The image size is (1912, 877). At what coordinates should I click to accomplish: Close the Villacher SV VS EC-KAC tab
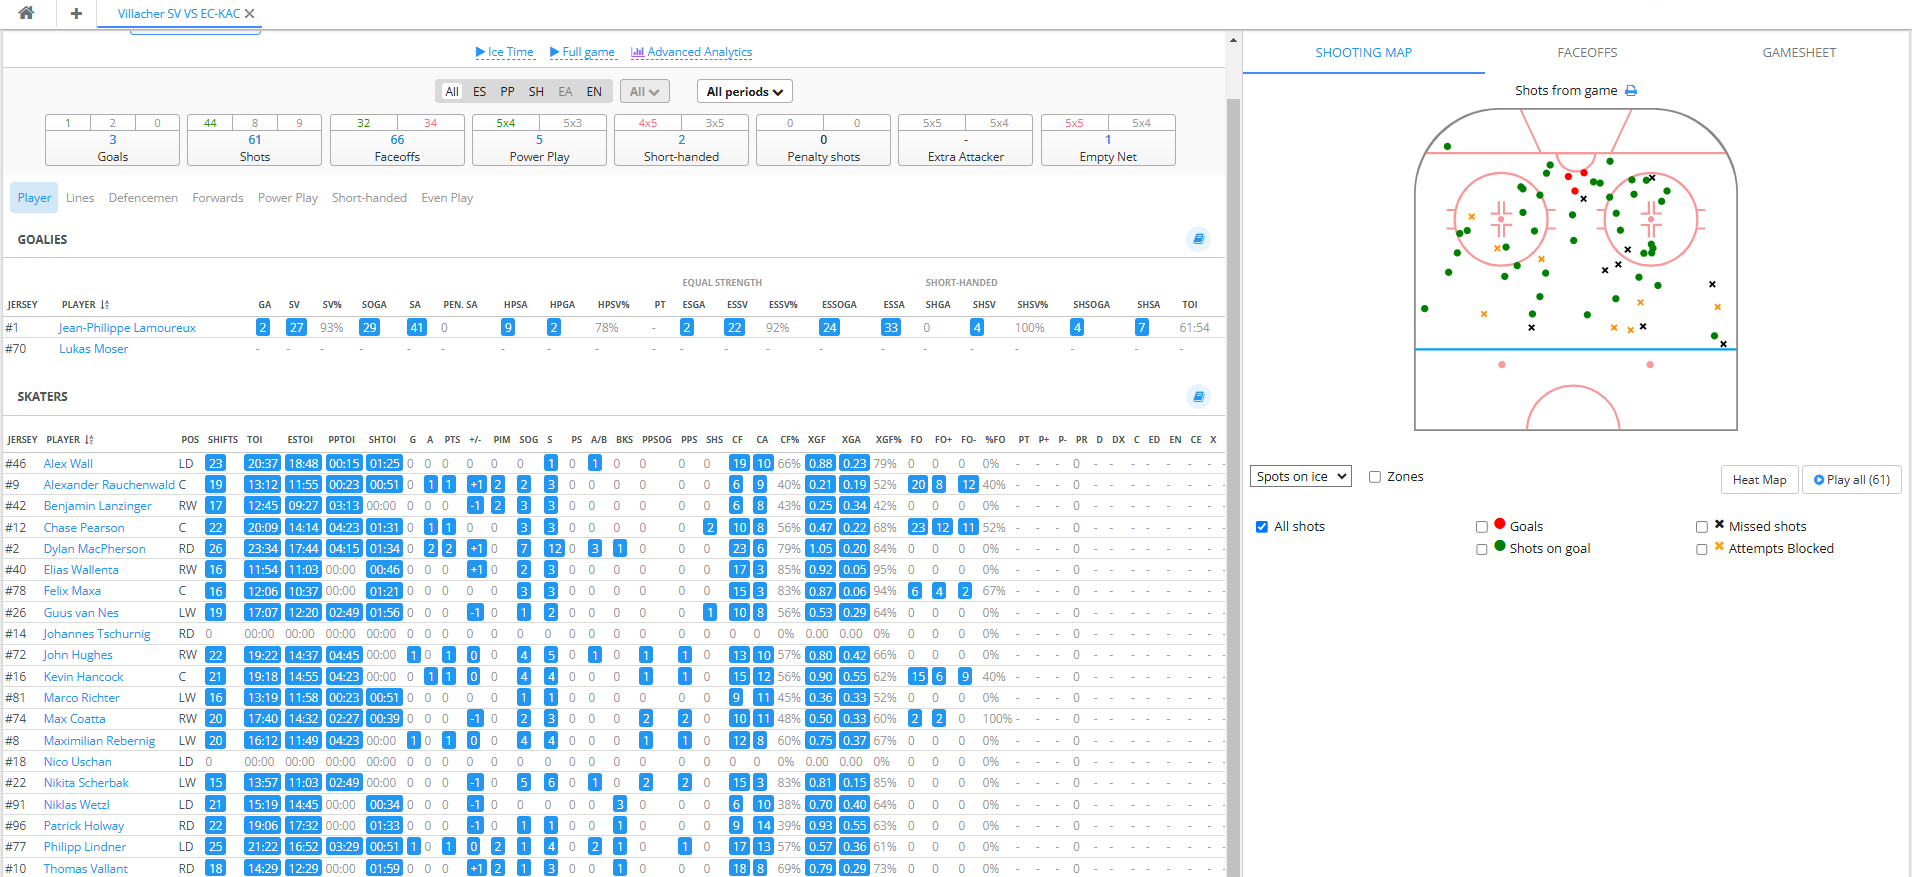250,14
